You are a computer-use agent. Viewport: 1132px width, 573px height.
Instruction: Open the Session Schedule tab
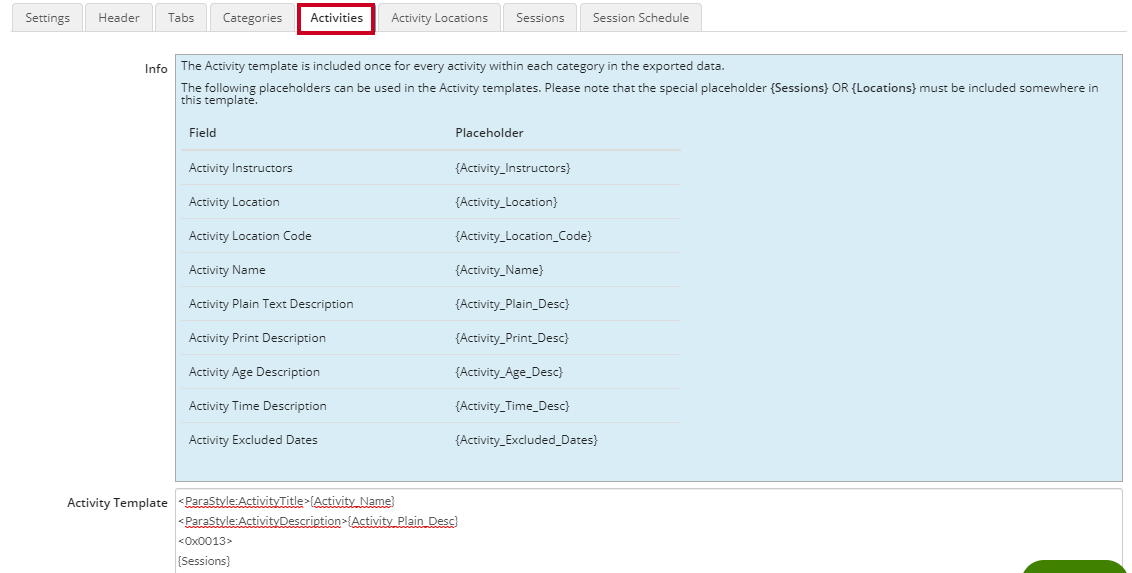[640, 18]
